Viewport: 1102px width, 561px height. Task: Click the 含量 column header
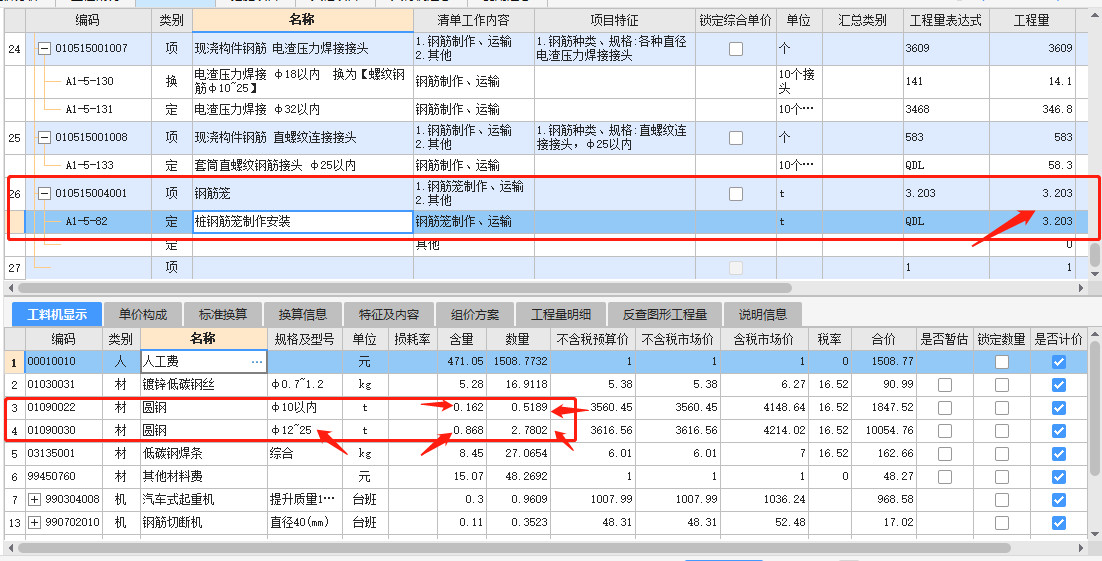pyautogui.click(x=461, y=339)
